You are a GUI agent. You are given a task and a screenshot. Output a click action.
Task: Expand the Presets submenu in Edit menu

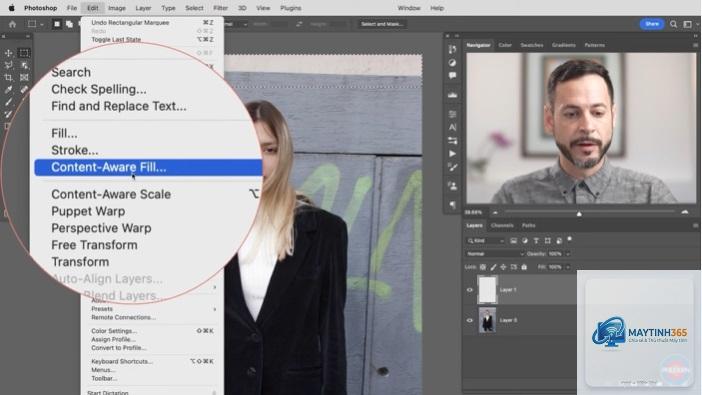point(153,309)
